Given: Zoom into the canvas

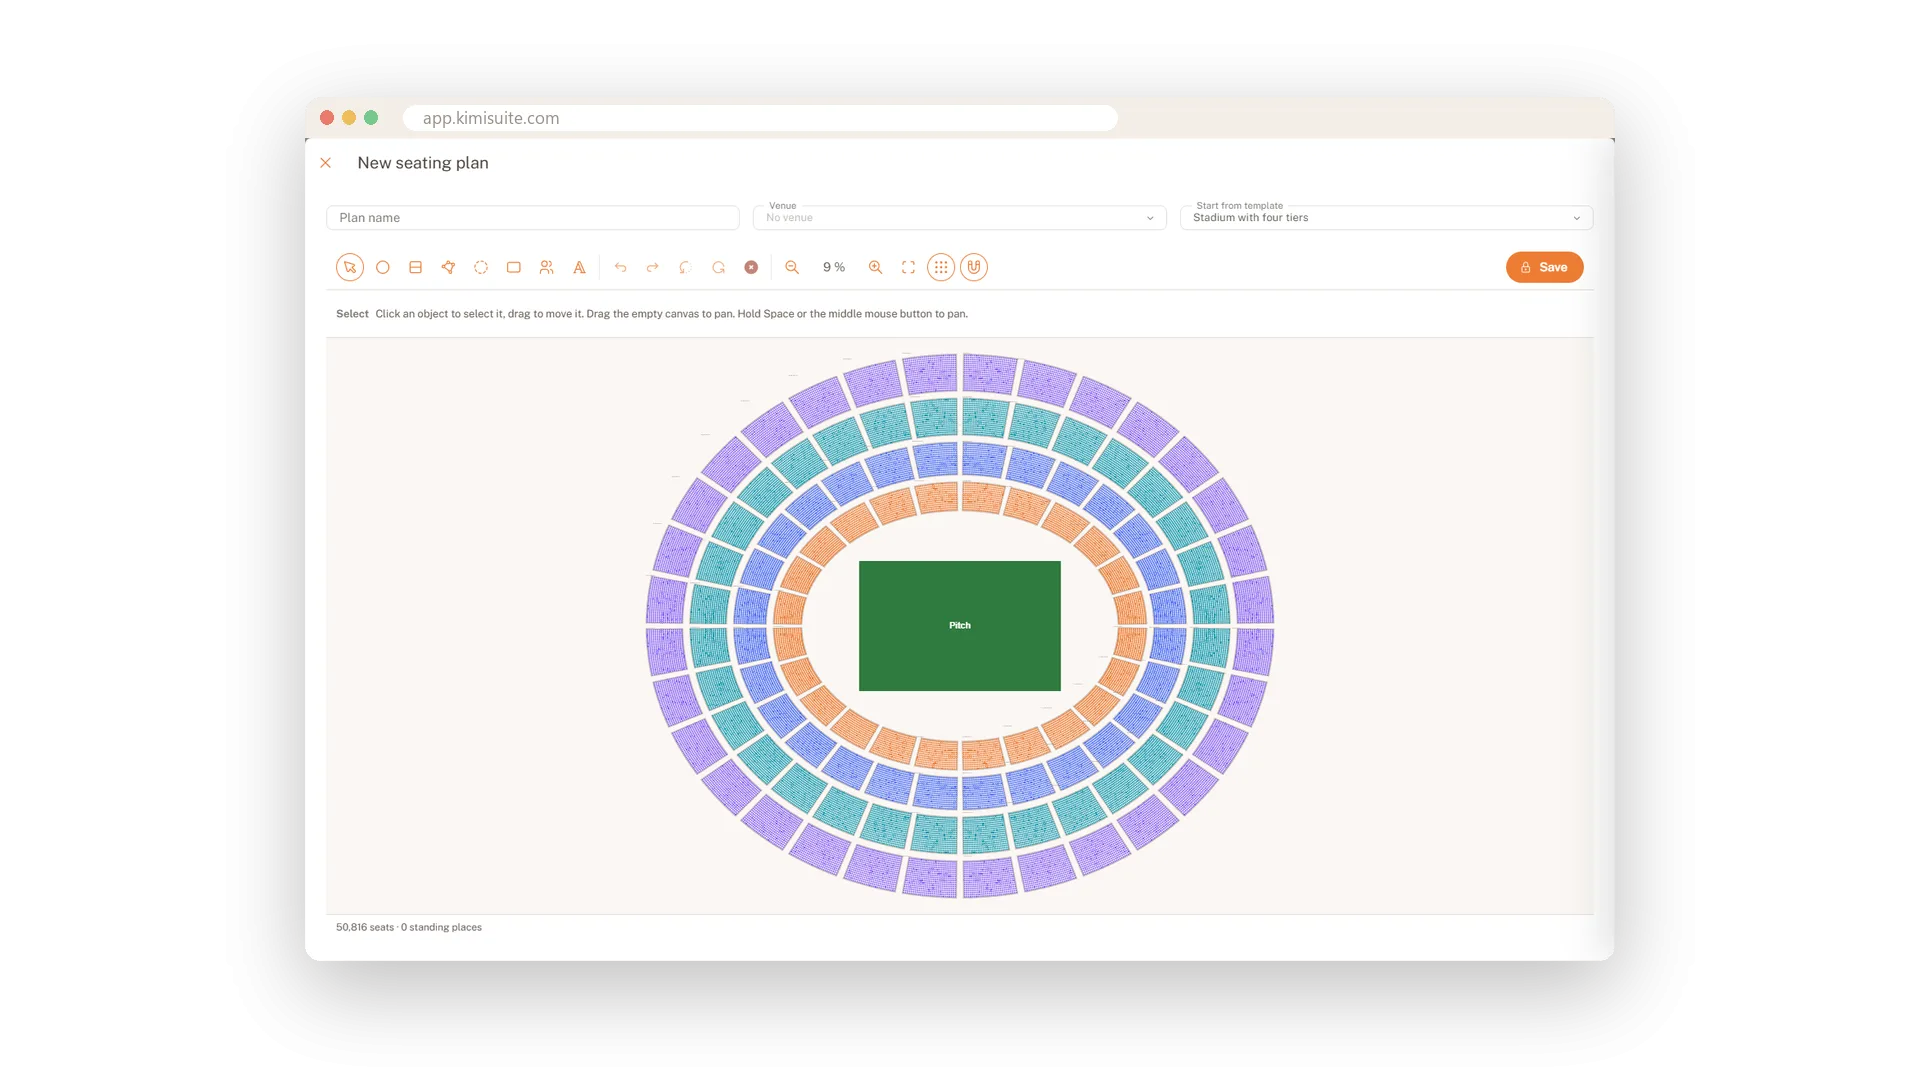Looking at the screenshot, I should click(x=875, y=267).
